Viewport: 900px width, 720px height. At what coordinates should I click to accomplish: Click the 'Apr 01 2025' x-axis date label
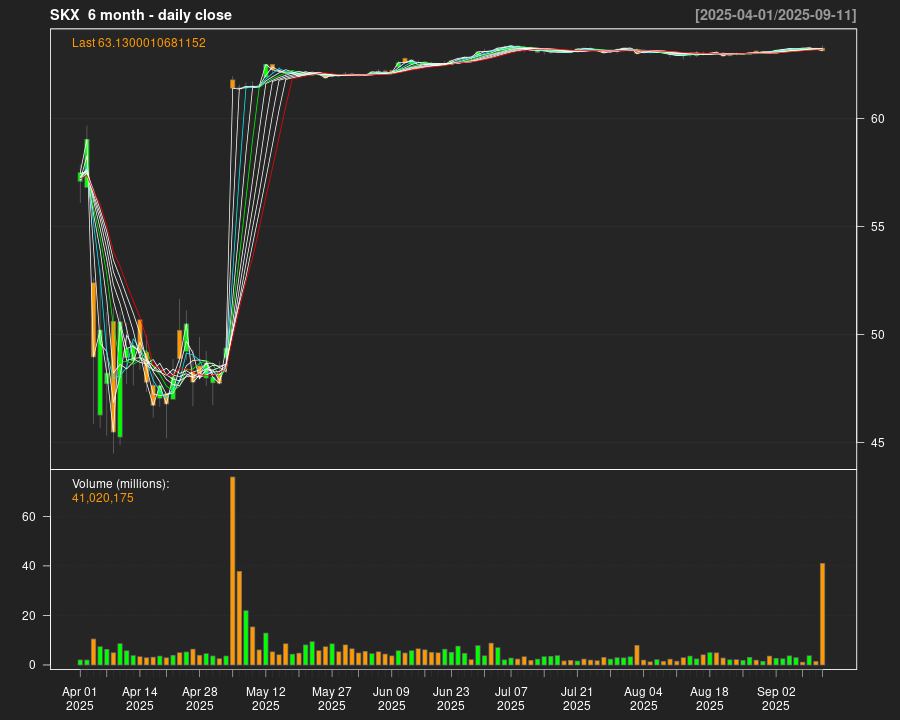point(80,698)
